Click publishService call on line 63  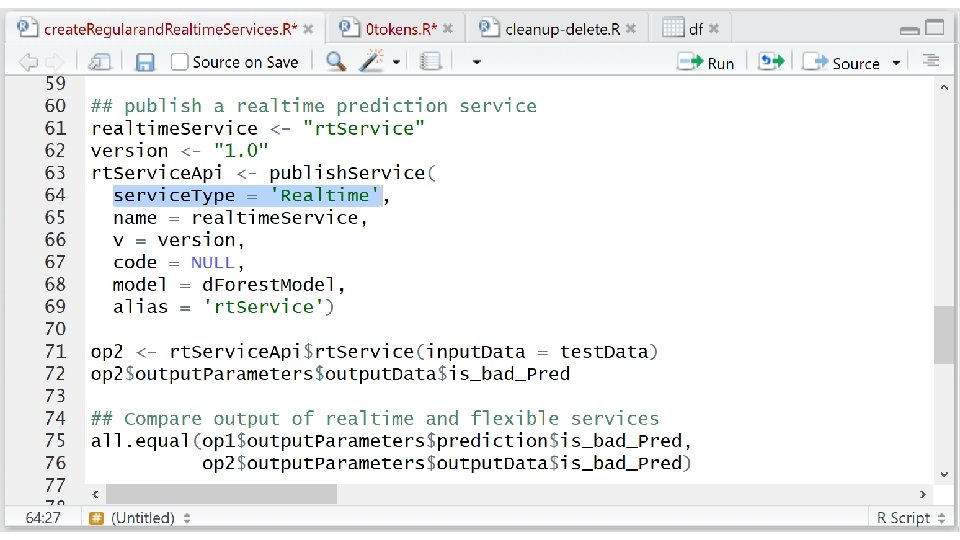[347, 173]
